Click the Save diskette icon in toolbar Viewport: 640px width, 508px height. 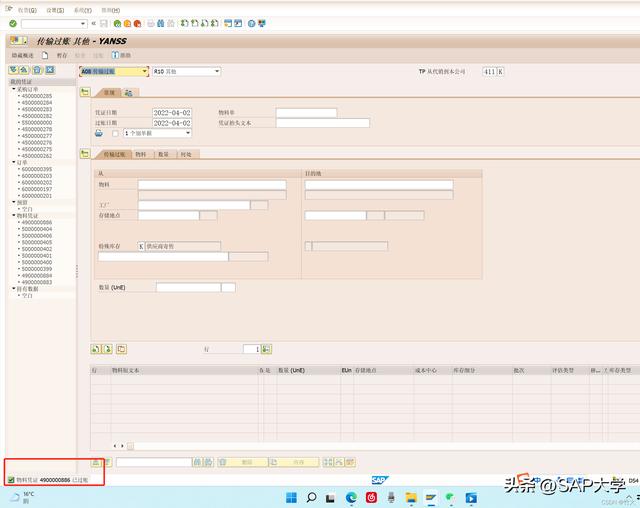point(104,24)
